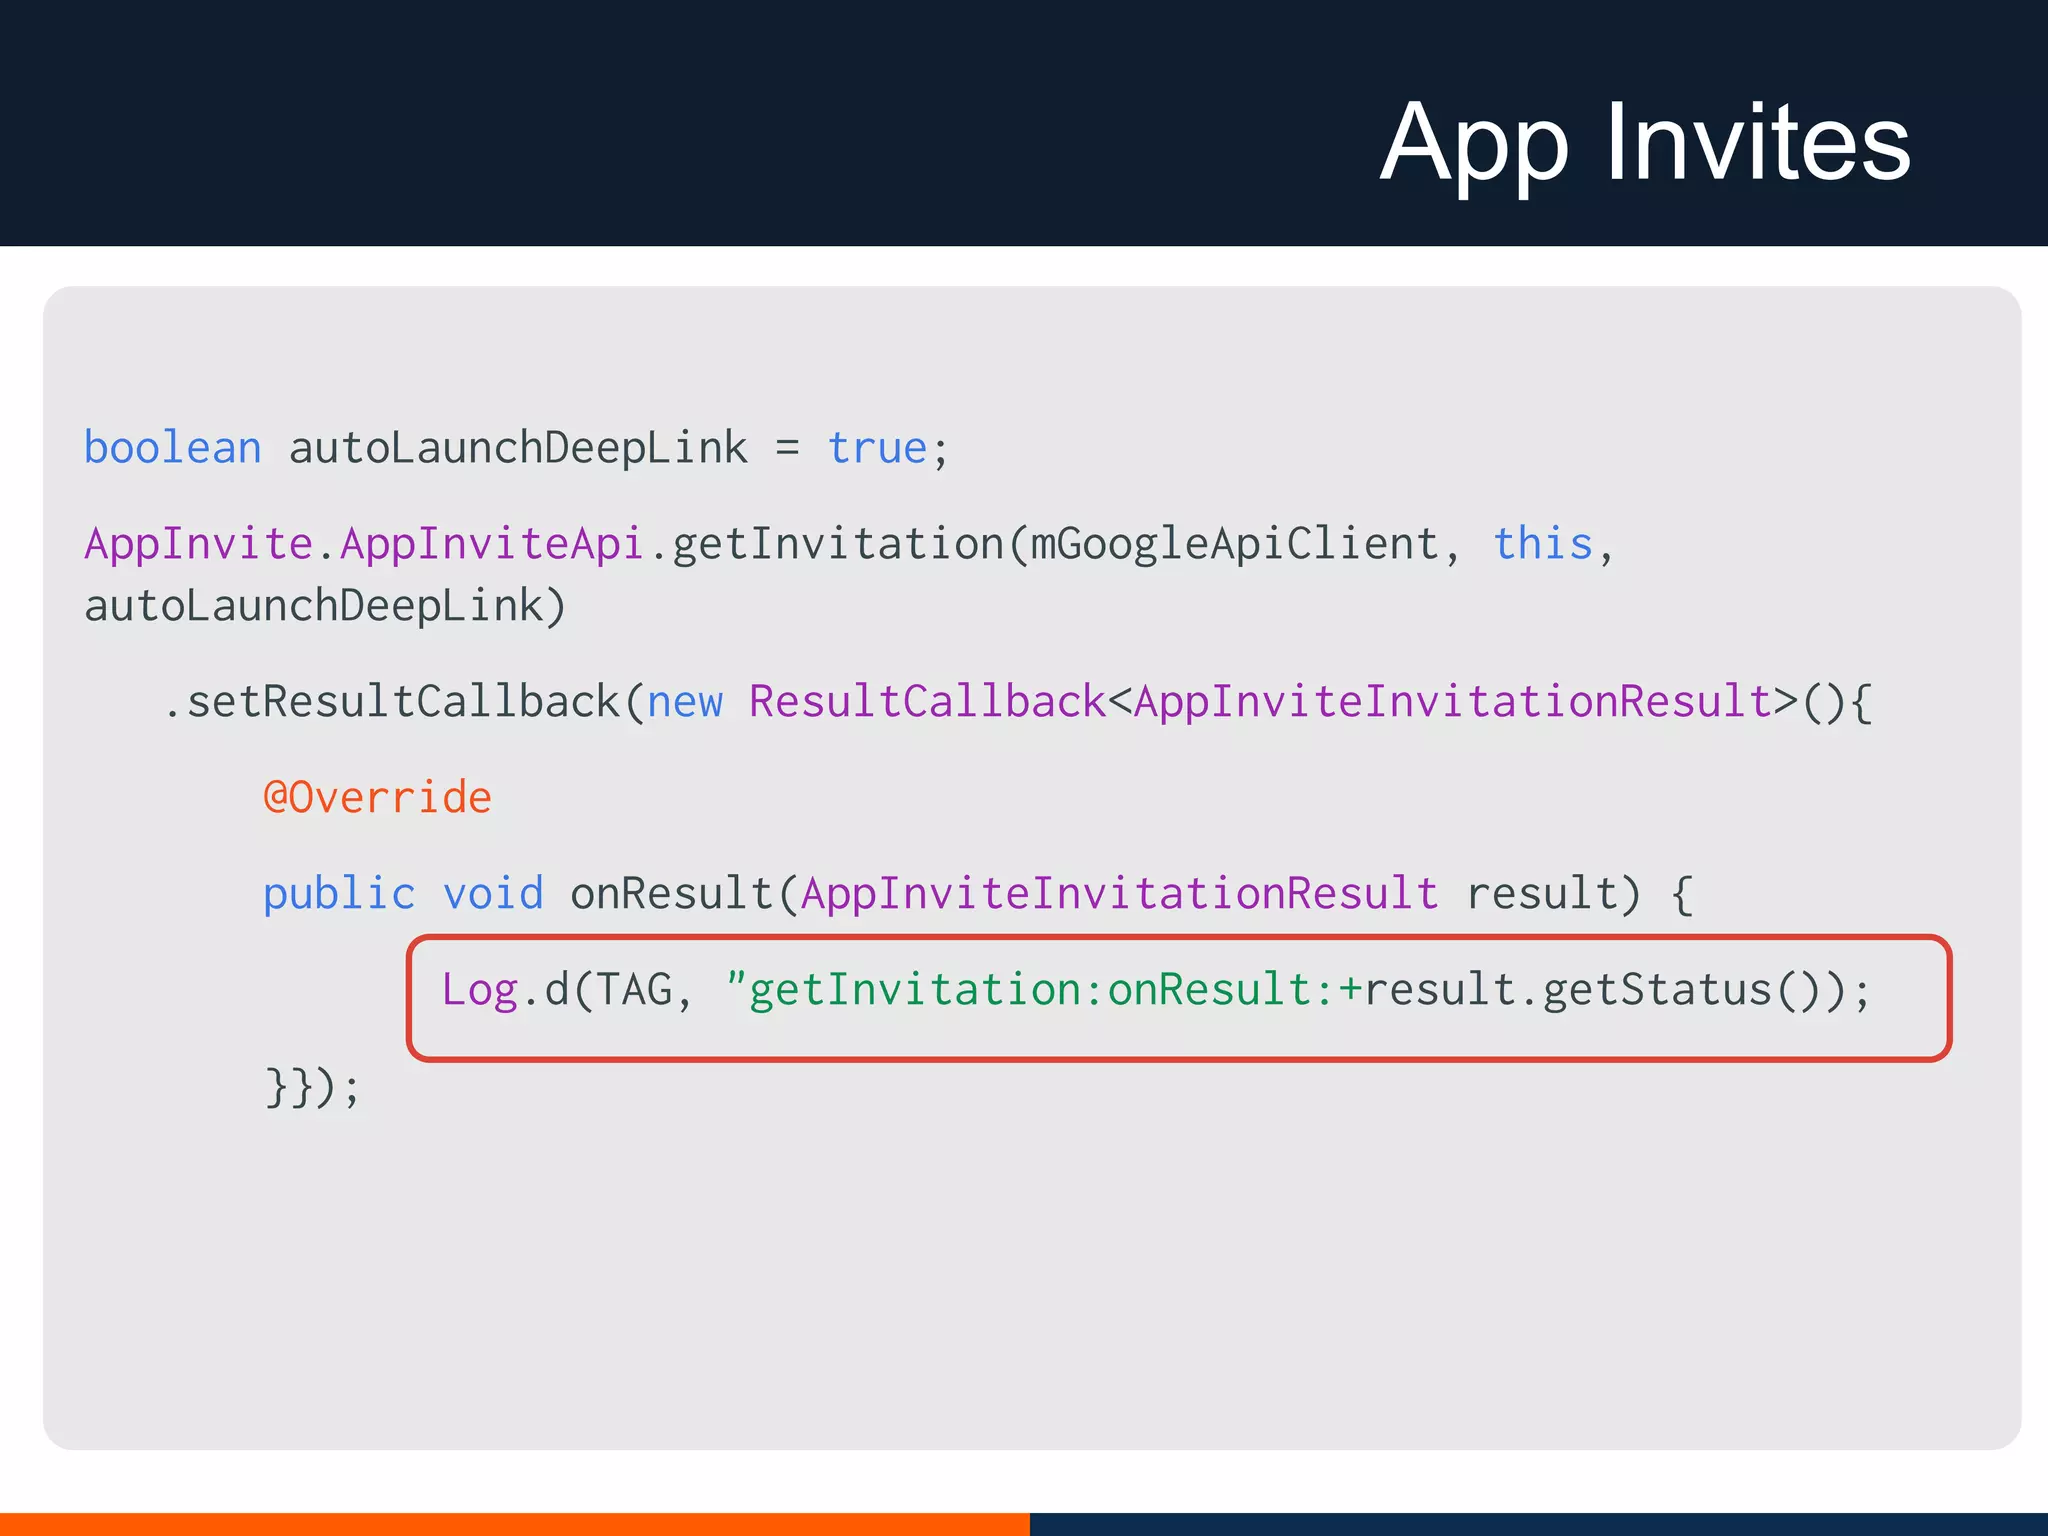Click the '@Override' annotation
This screenshot has height=1536, width=2048.
pos(377,797)
